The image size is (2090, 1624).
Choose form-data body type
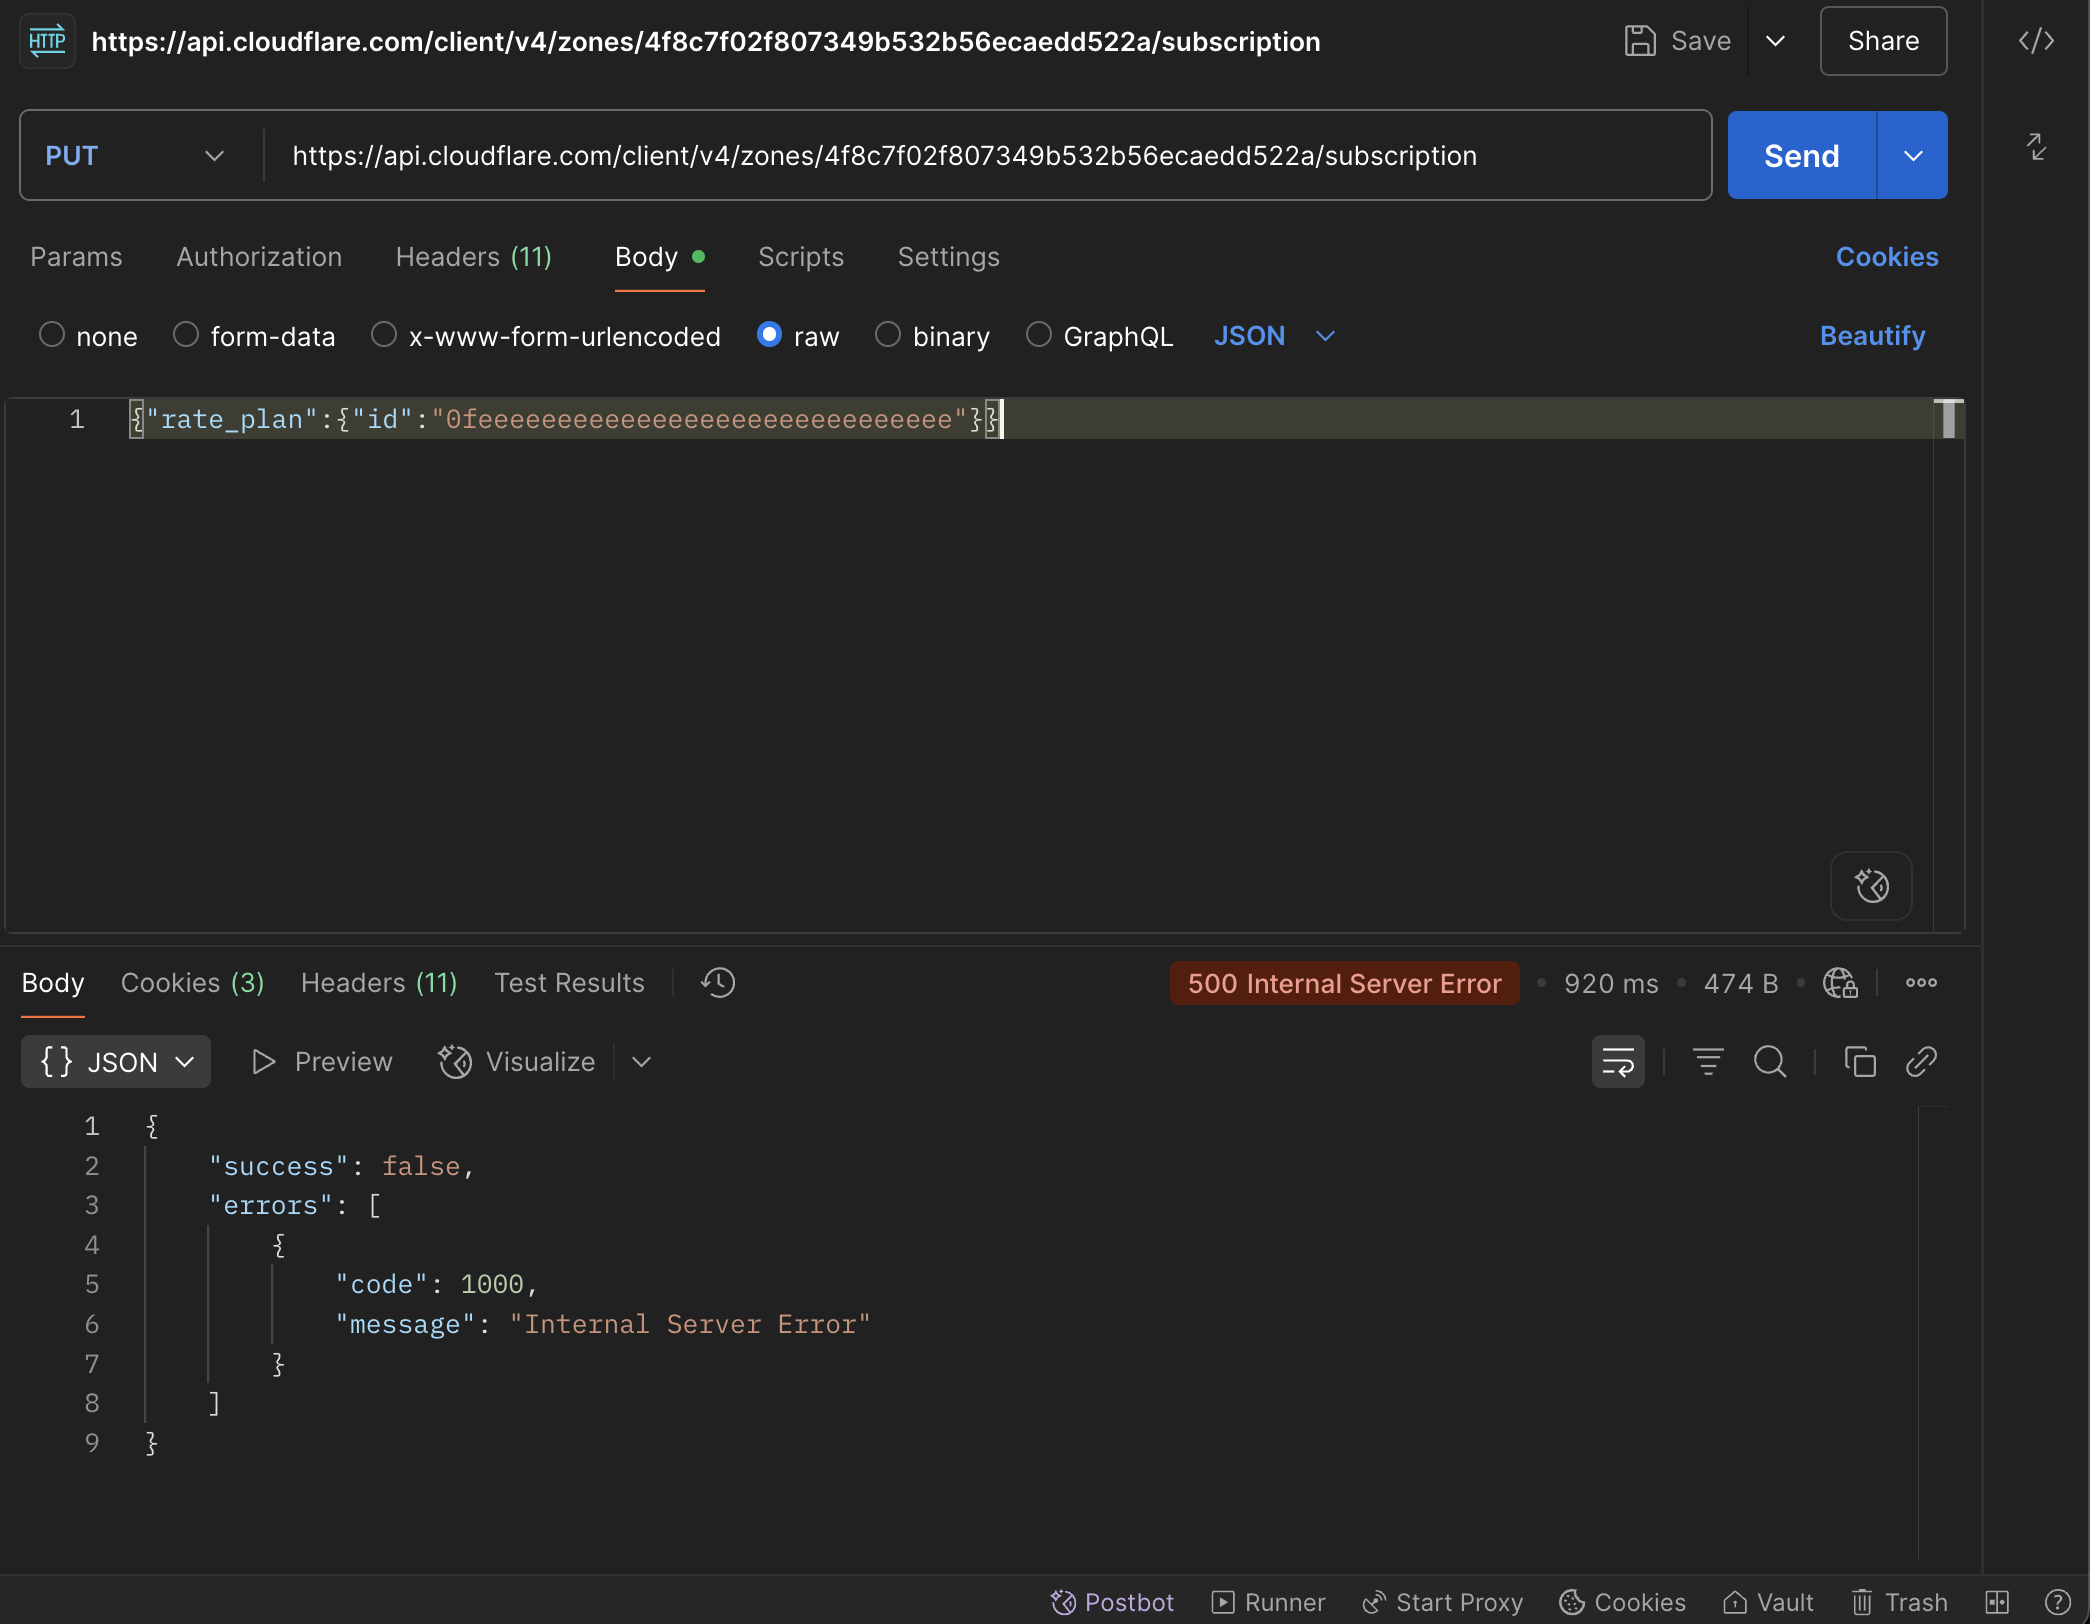point(186,335)
